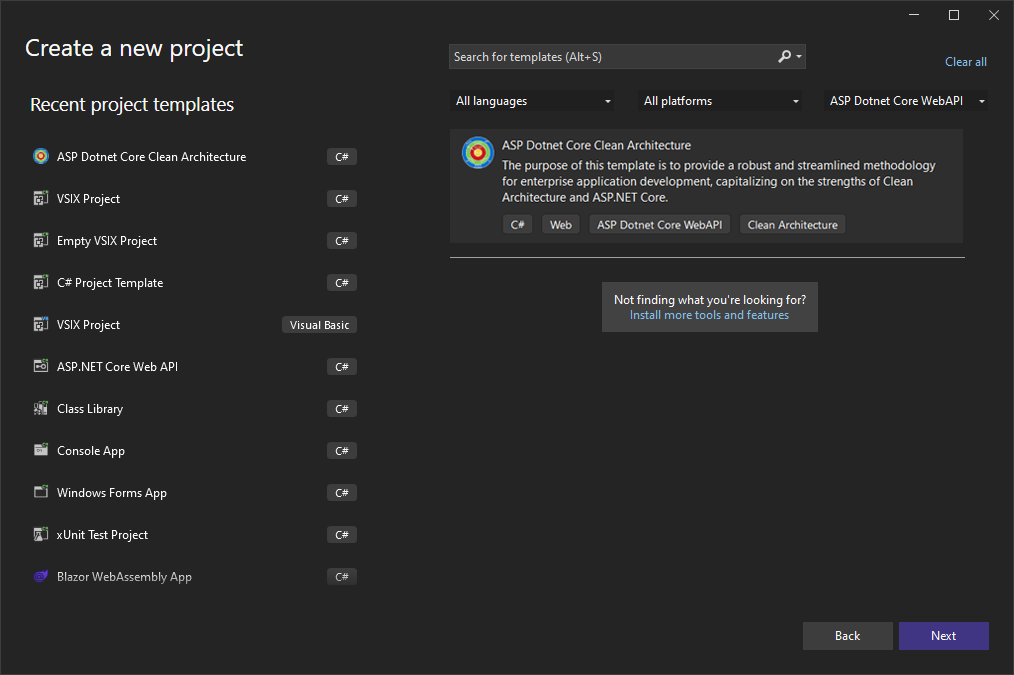1014x675 pixels.
Task: Click Install more tools and features link
Action: (x=709, y=315)
